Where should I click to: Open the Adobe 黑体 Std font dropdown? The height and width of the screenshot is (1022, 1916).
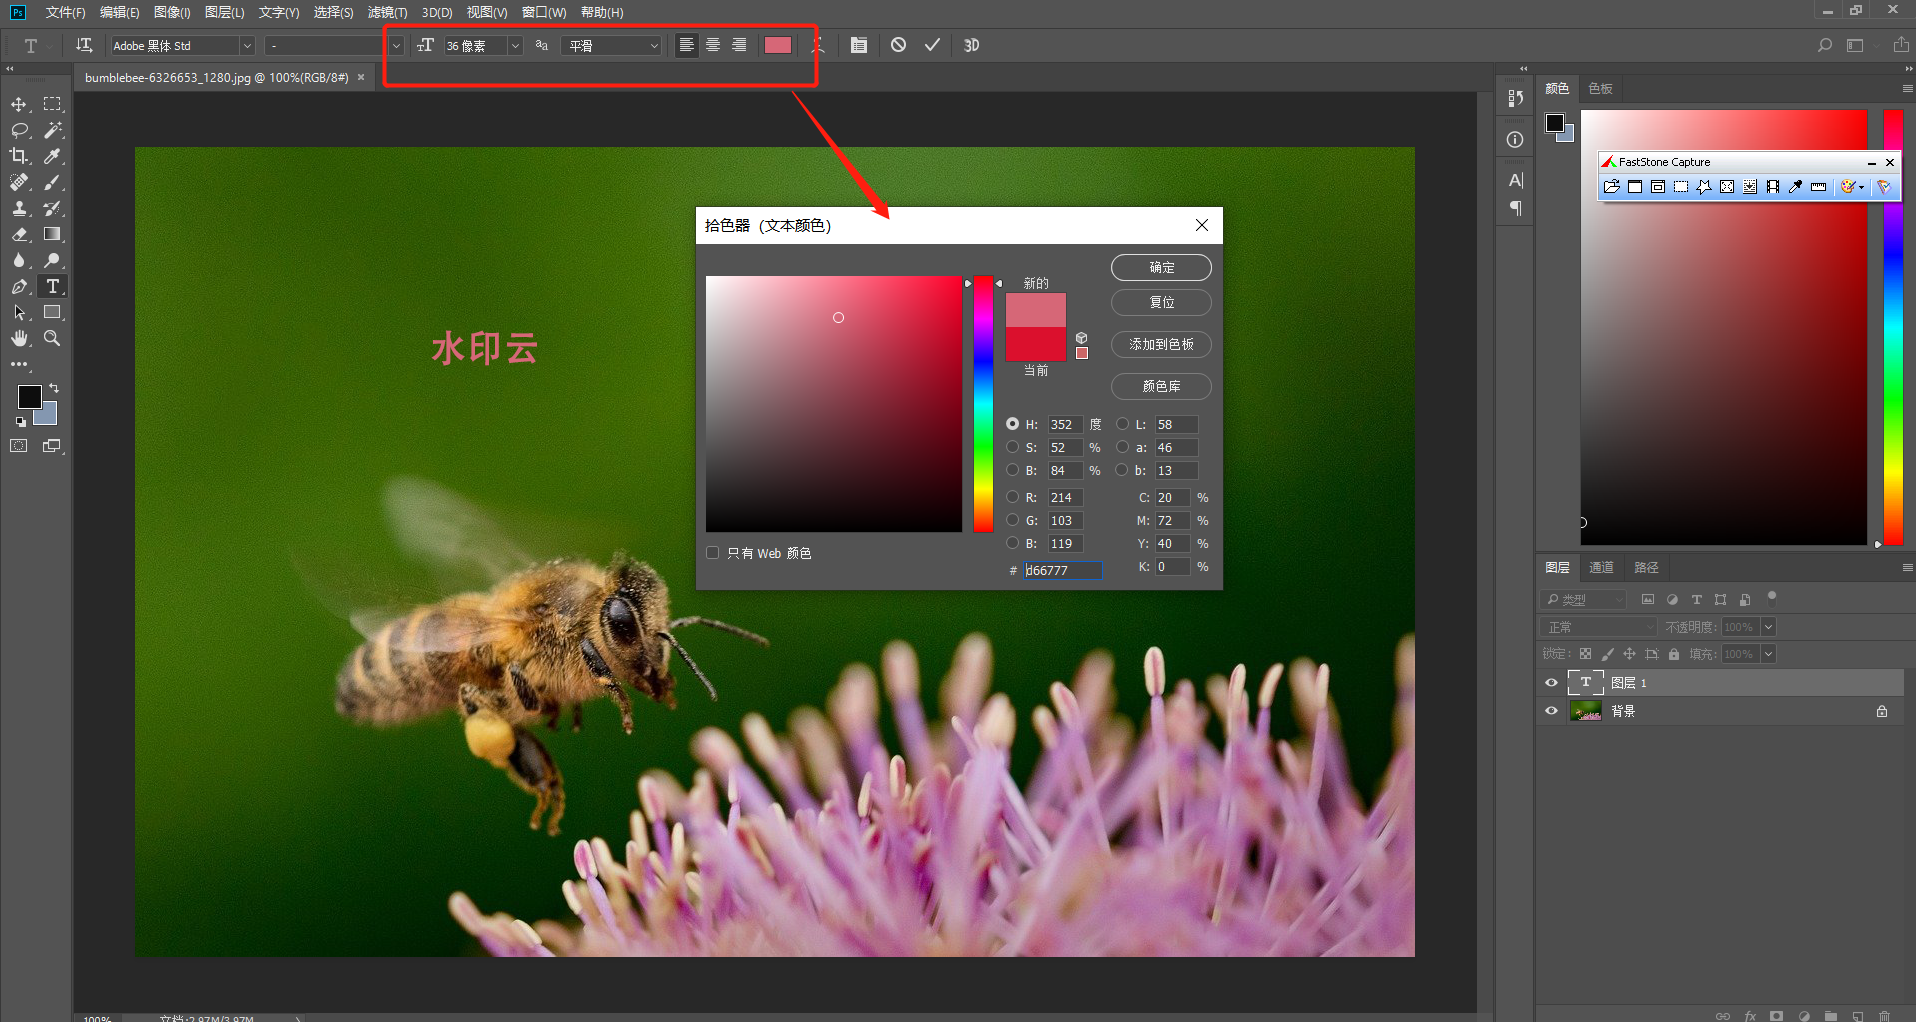tap(247, 46)
